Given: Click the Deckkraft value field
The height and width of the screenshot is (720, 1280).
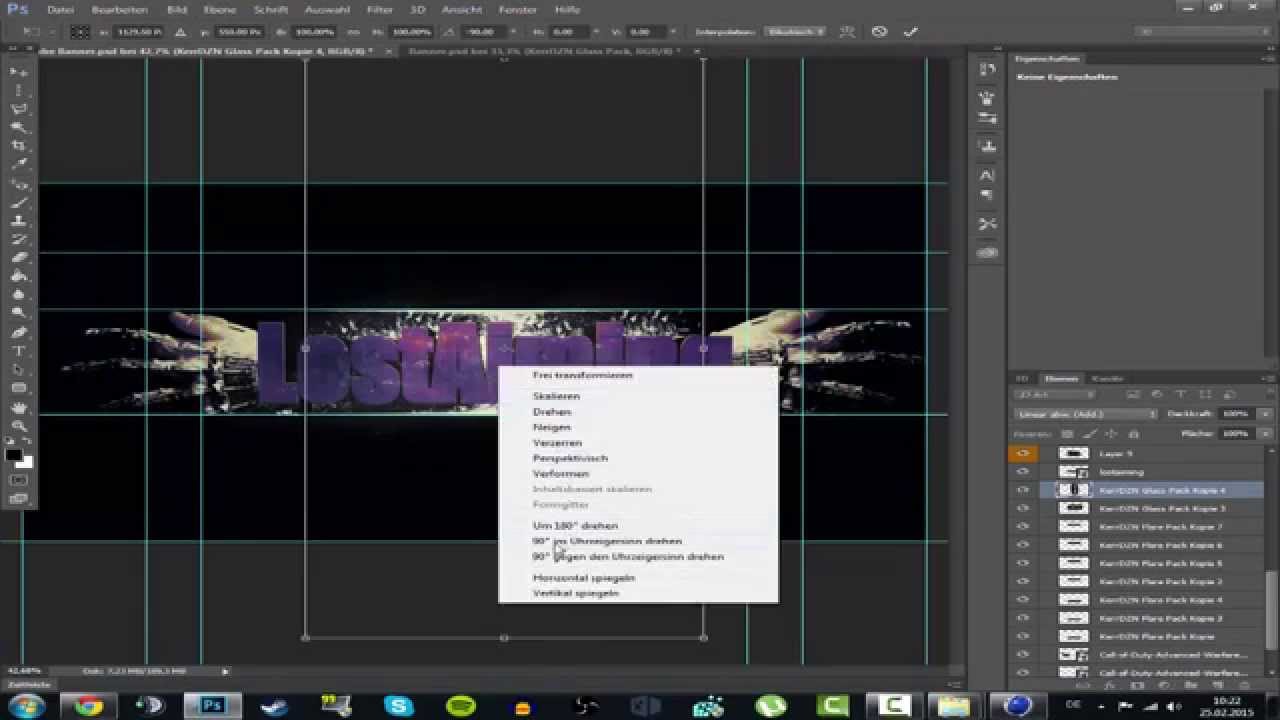Looking at the screenshot, I should (1237, 414).
